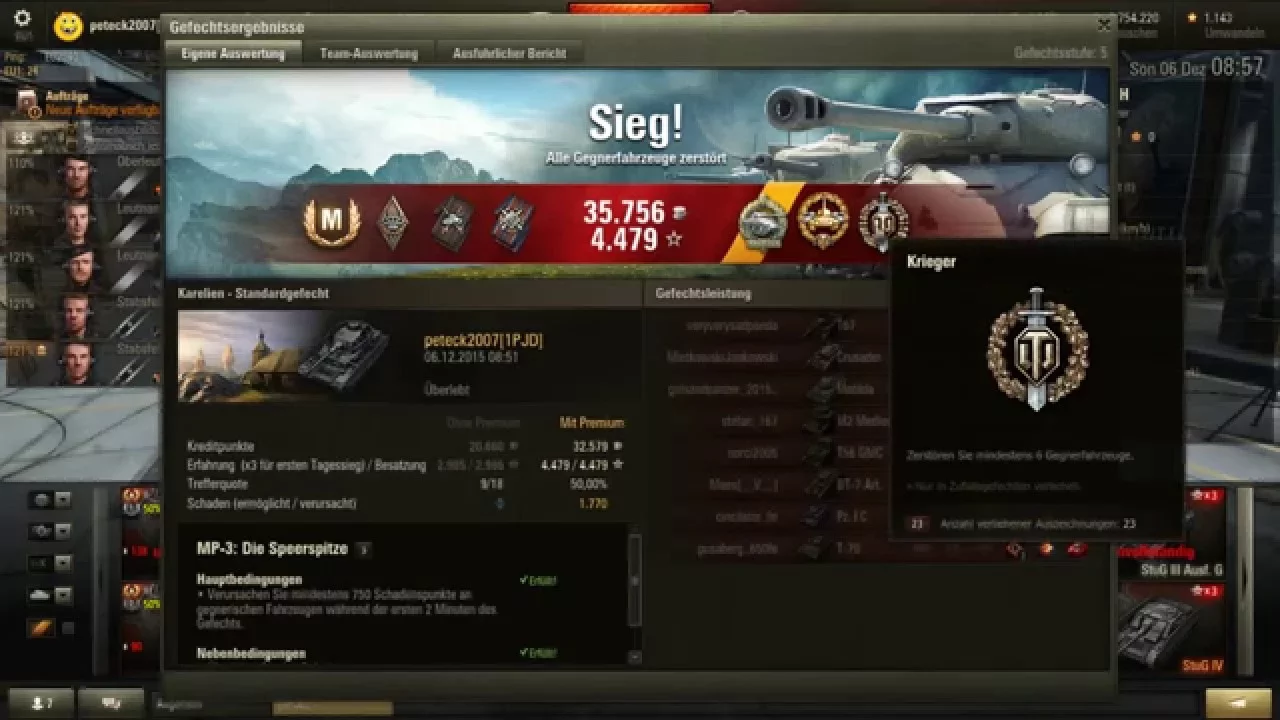The width and height of the screenshot is (1280, 720).
Task: Click the golden star medal in banner
Action: [823, 221]
